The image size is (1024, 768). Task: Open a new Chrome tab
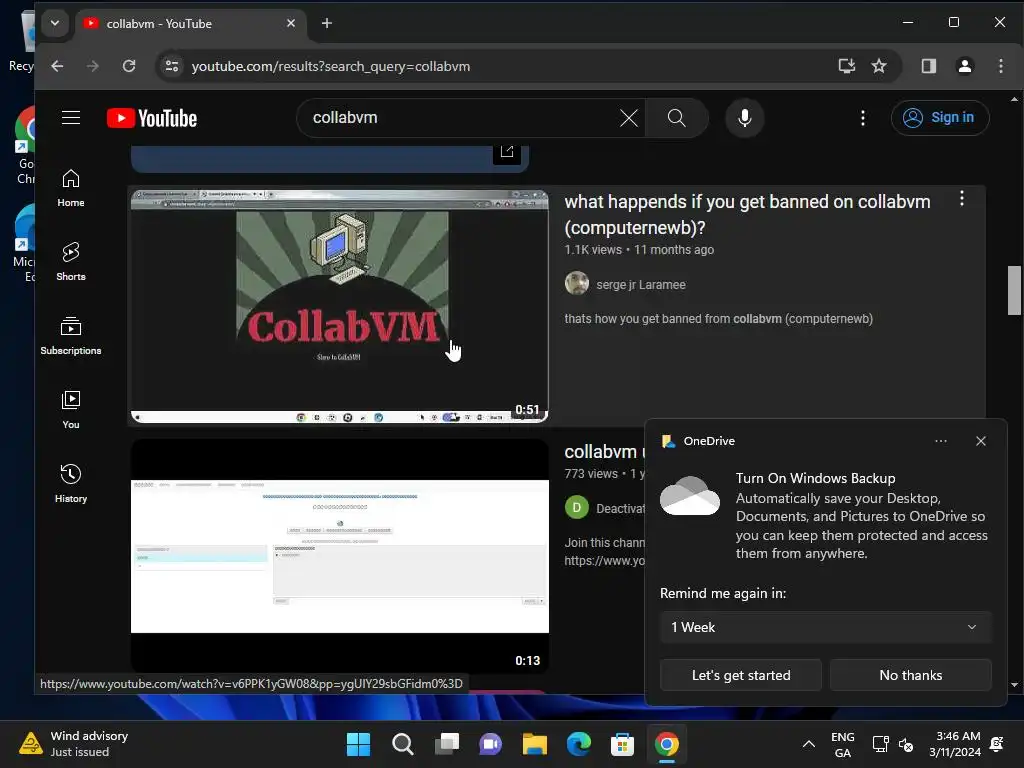click(327, 24)
